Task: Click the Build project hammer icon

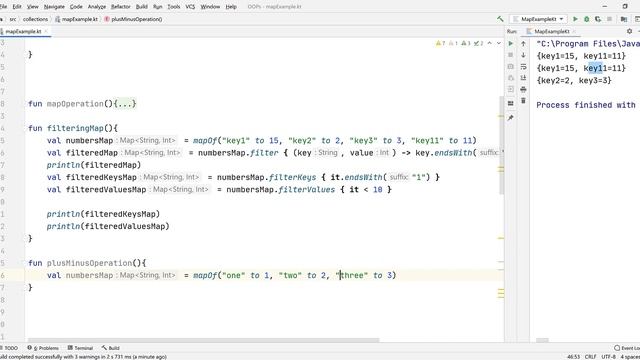Action: coord(500,19)
